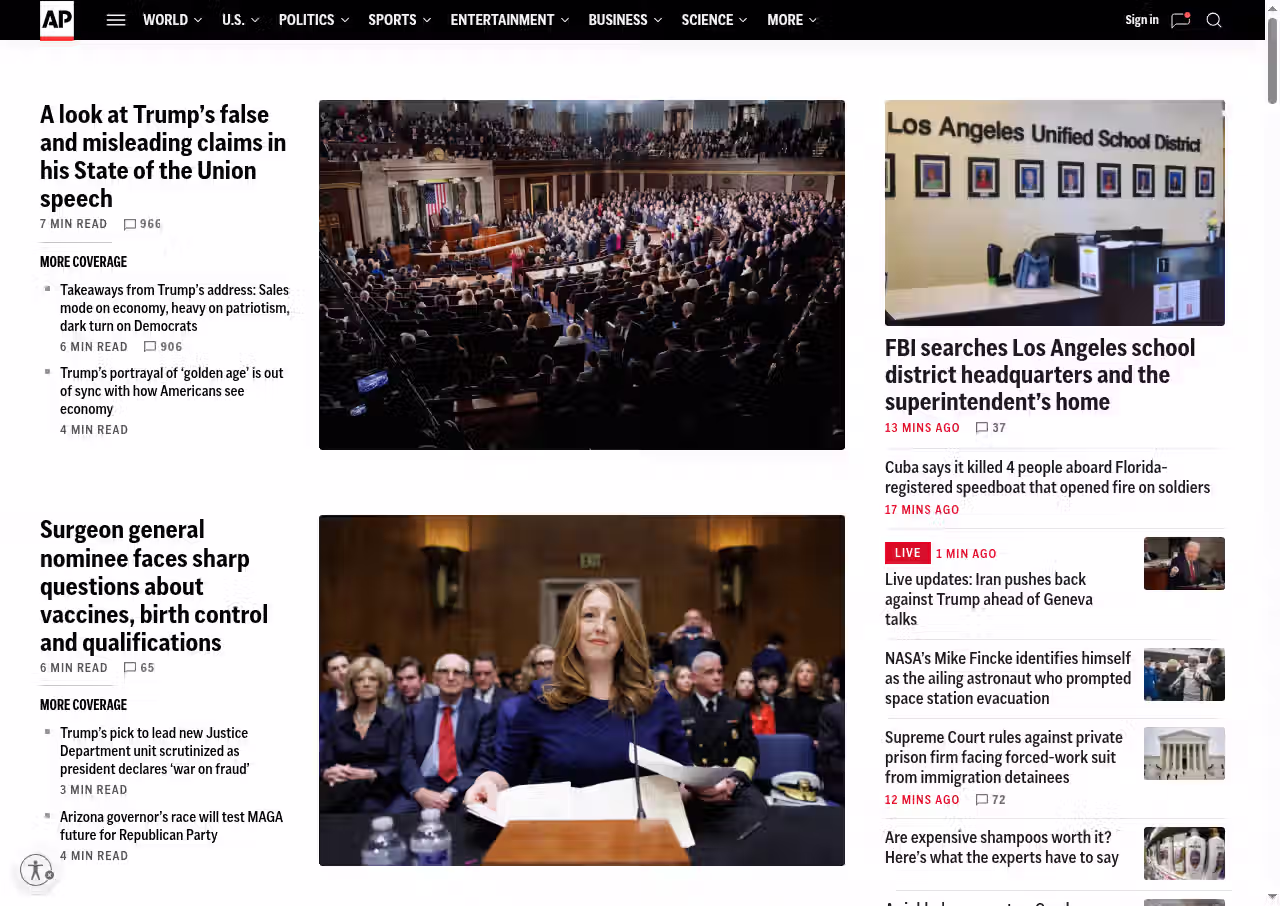Image resolution: width=1280 pixels, height=906 pixels.
Task: Click comment icon on Surgeon general story
Action: (x=130, y=668)
